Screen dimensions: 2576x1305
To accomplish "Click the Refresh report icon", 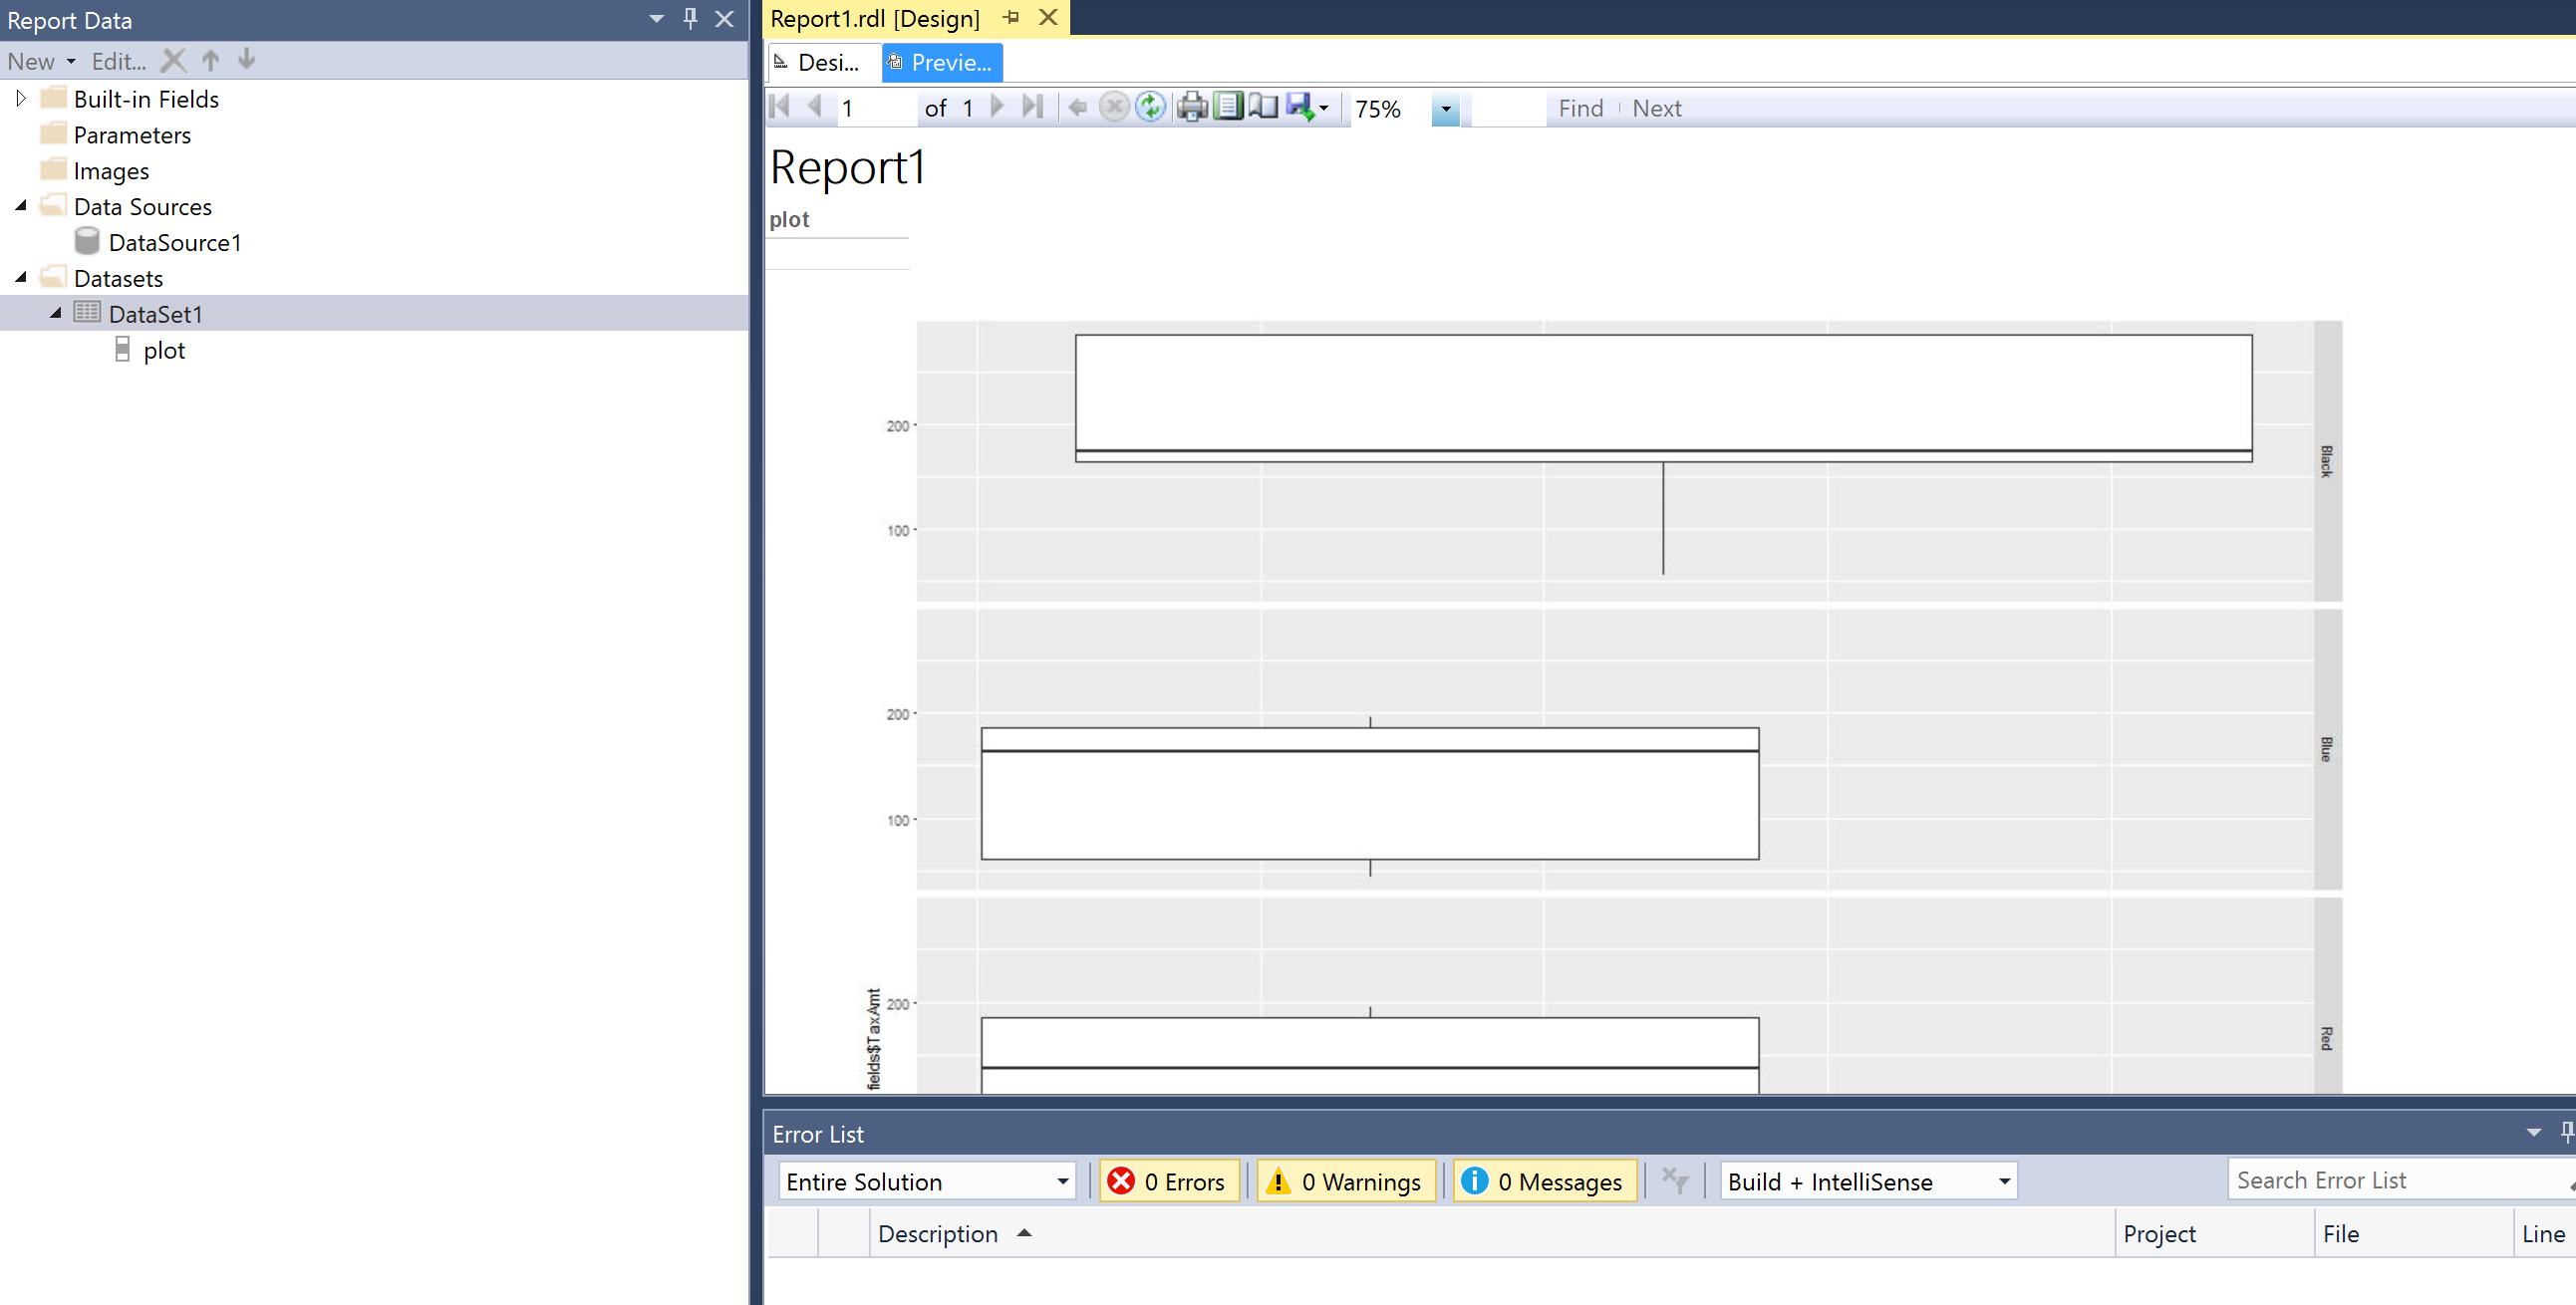I will click(1151, 107).
